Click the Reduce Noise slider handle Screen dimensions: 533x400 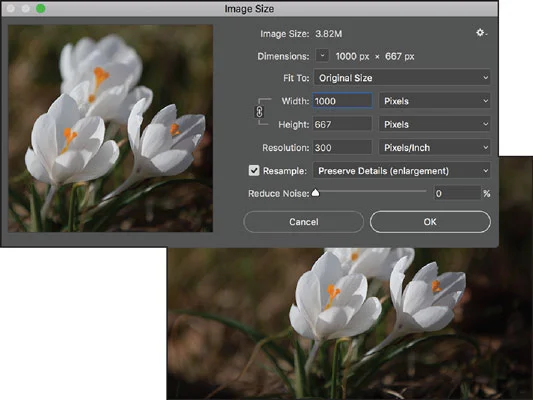316,193
